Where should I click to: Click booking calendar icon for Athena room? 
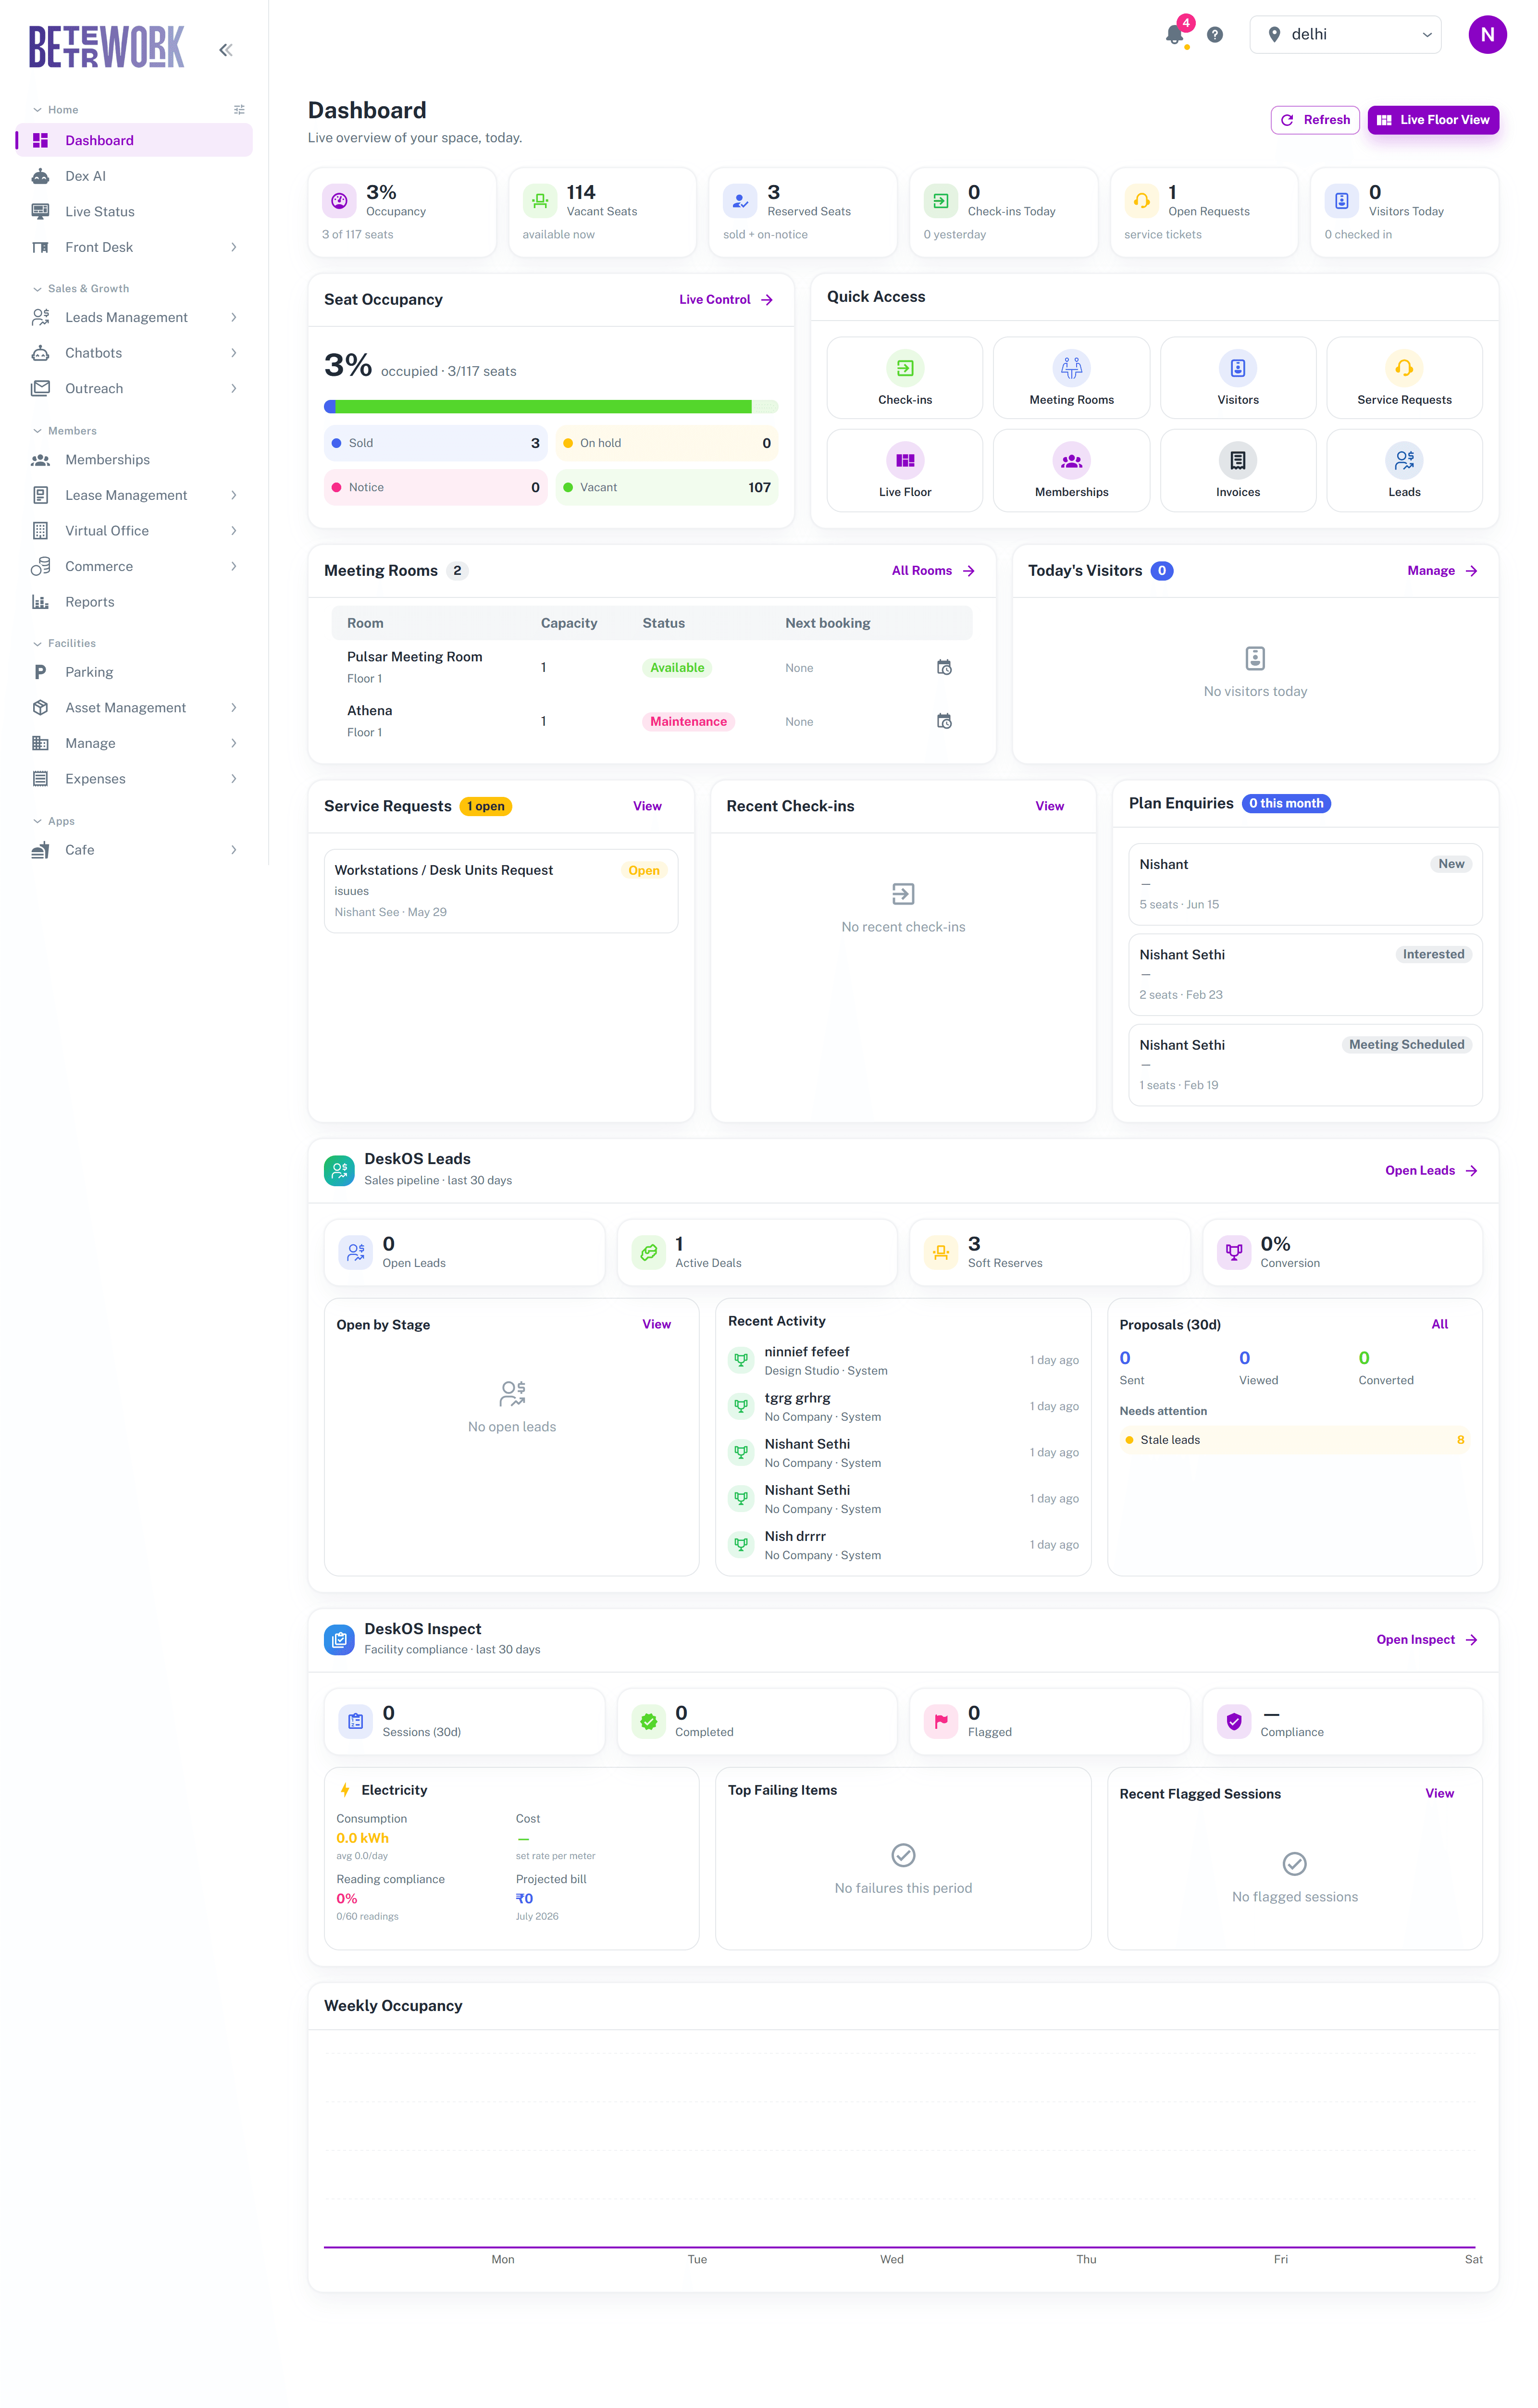click(944, 721)
